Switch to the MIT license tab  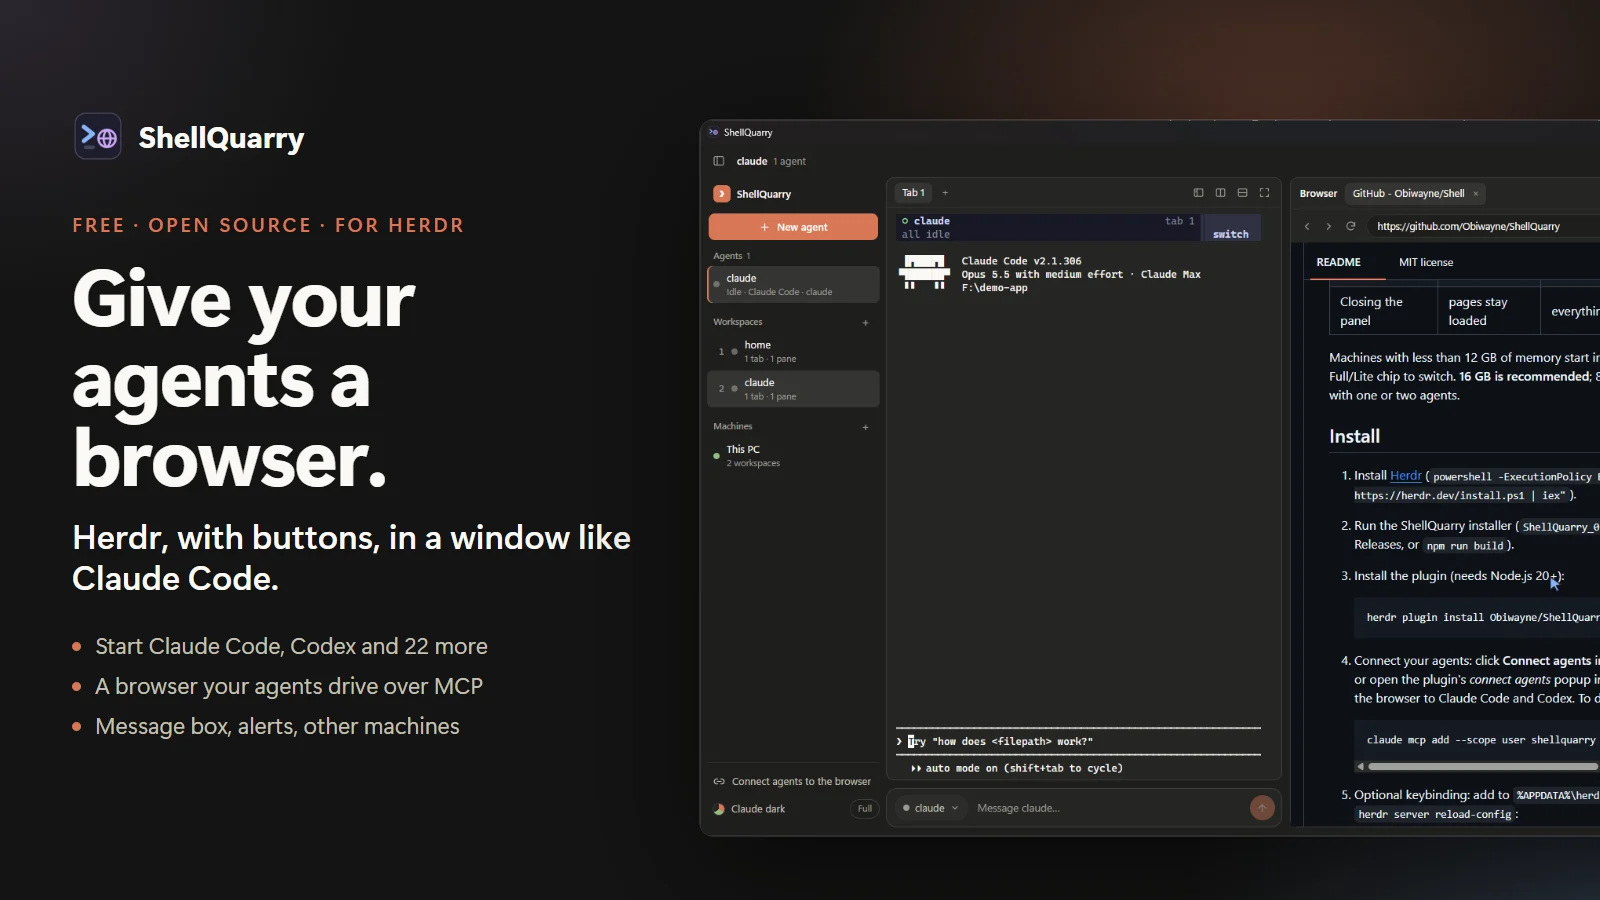(1426, 262)
